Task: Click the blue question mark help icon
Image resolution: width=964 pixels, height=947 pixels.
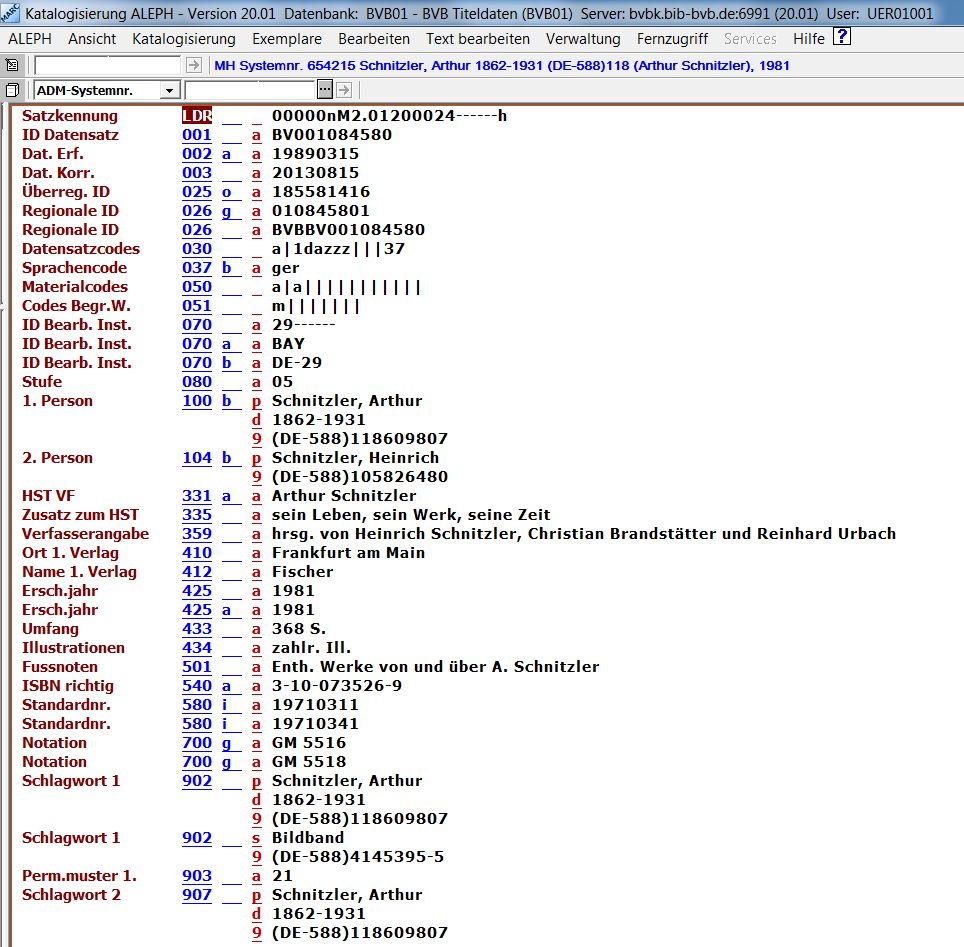Action: 842,38
